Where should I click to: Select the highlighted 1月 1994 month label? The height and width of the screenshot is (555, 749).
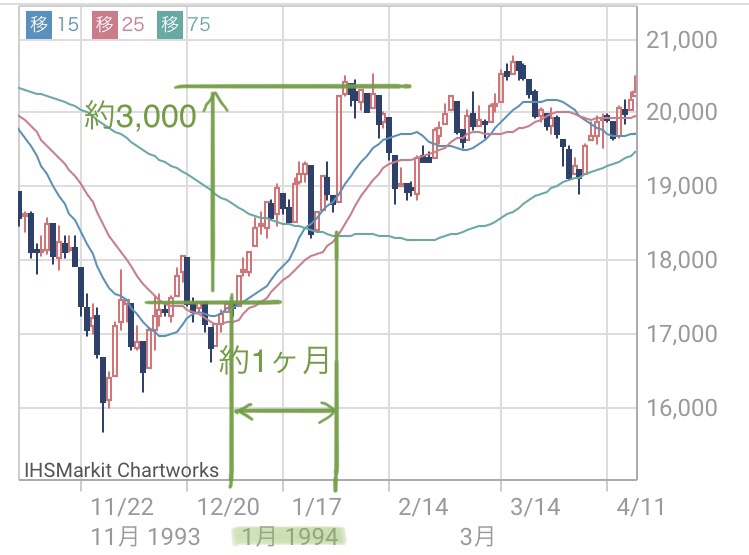[x=288, y=536]
